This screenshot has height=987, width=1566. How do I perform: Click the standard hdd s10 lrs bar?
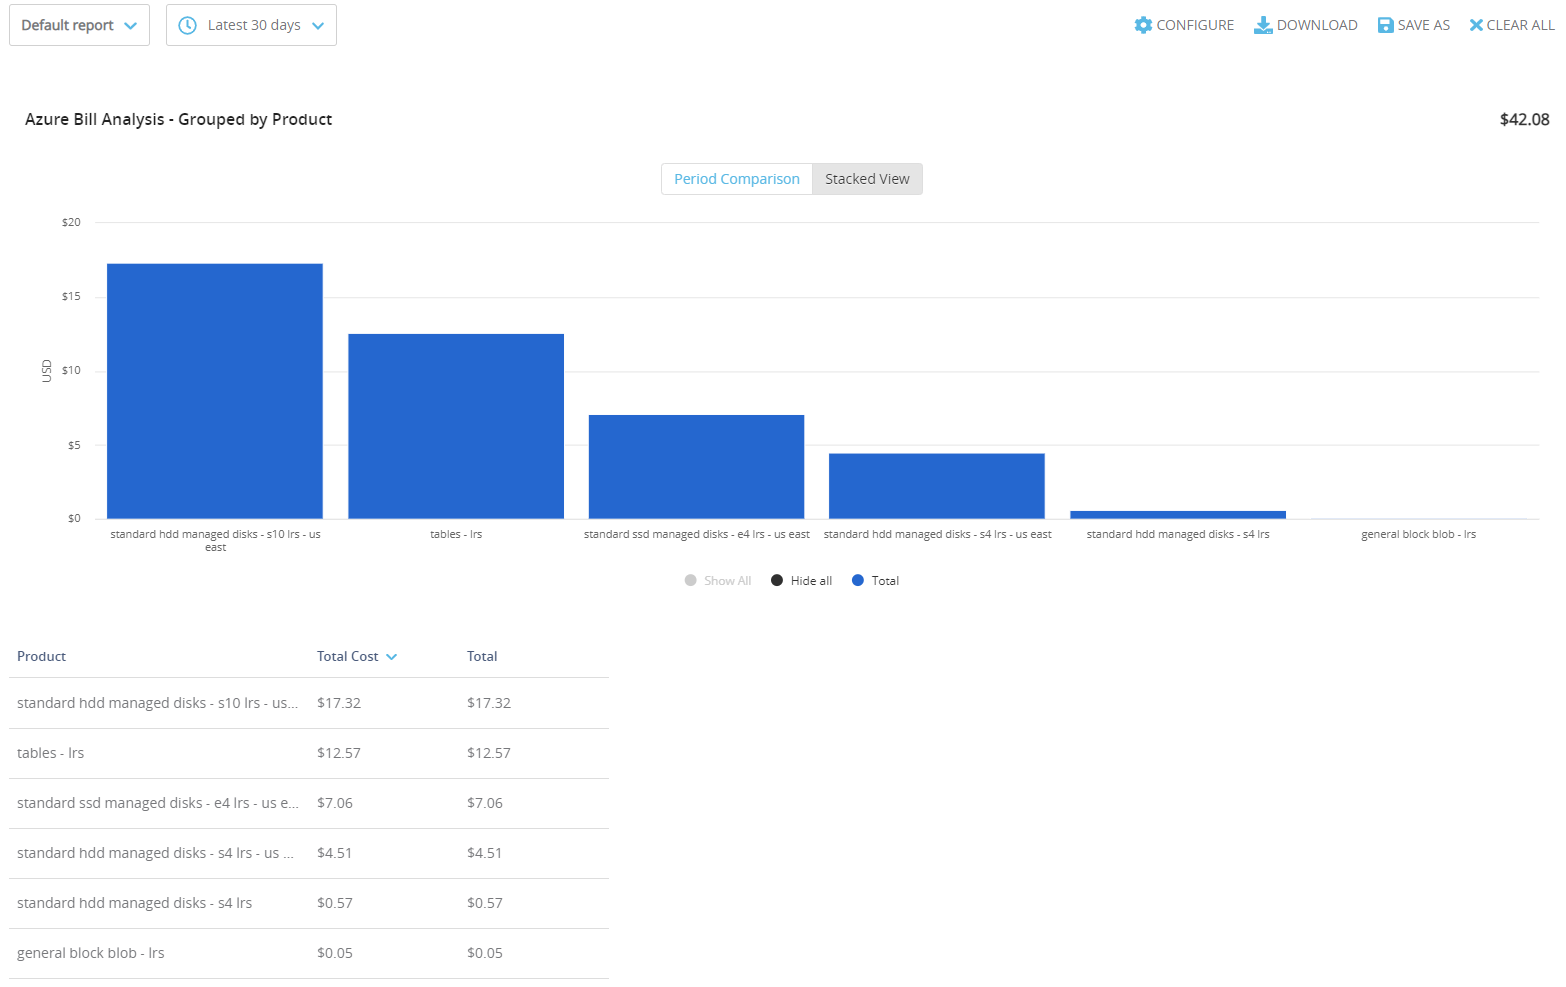click(x=215, y=391)
